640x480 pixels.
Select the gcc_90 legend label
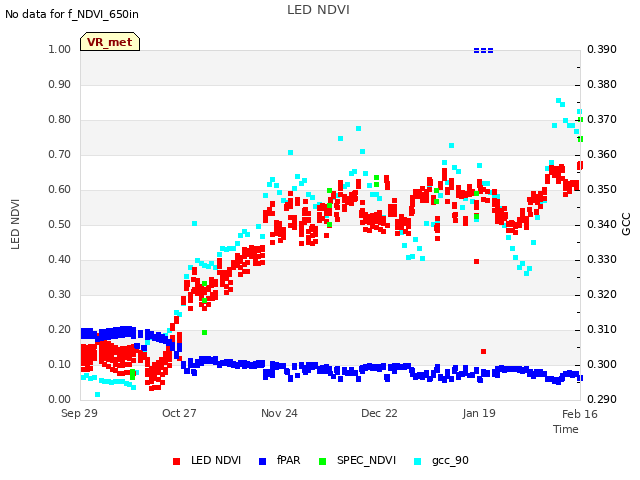450,461
